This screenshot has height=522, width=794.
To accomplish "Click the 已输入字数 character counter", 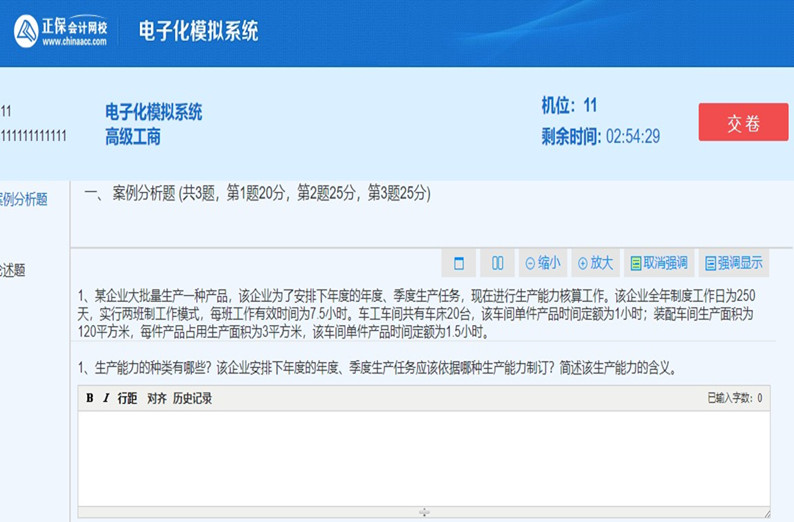I will pos(733,399).
